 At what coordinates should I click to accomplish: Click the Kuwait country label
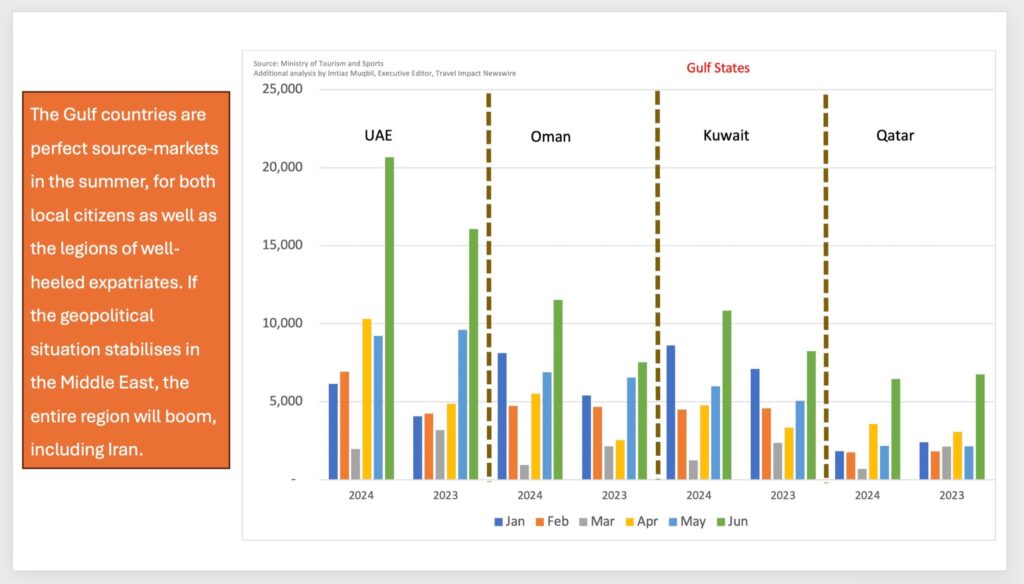point(726,134)
